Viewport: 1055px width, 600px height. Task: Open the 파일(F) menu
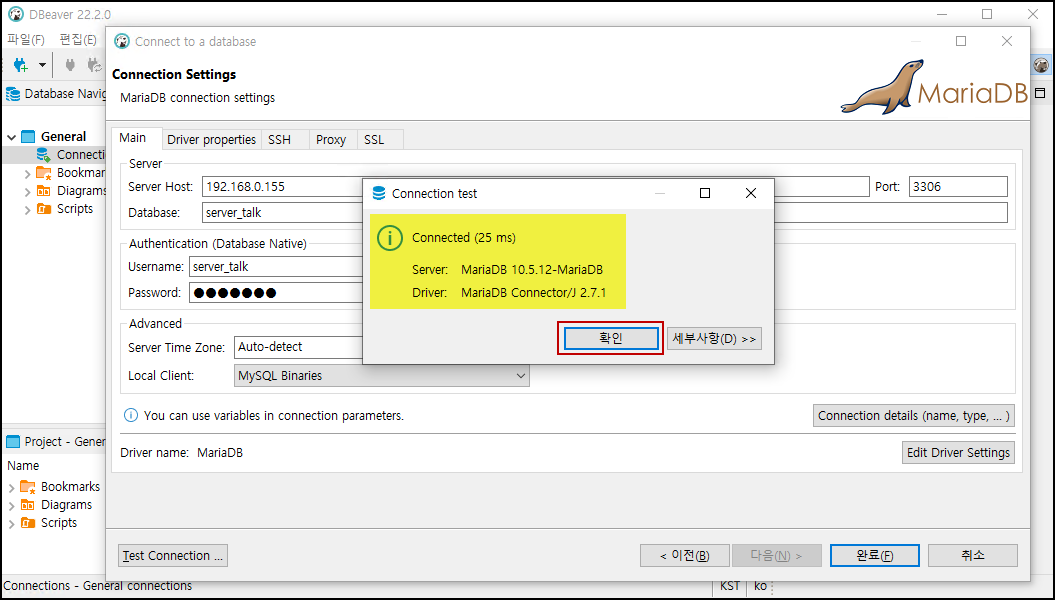[26, 40]
